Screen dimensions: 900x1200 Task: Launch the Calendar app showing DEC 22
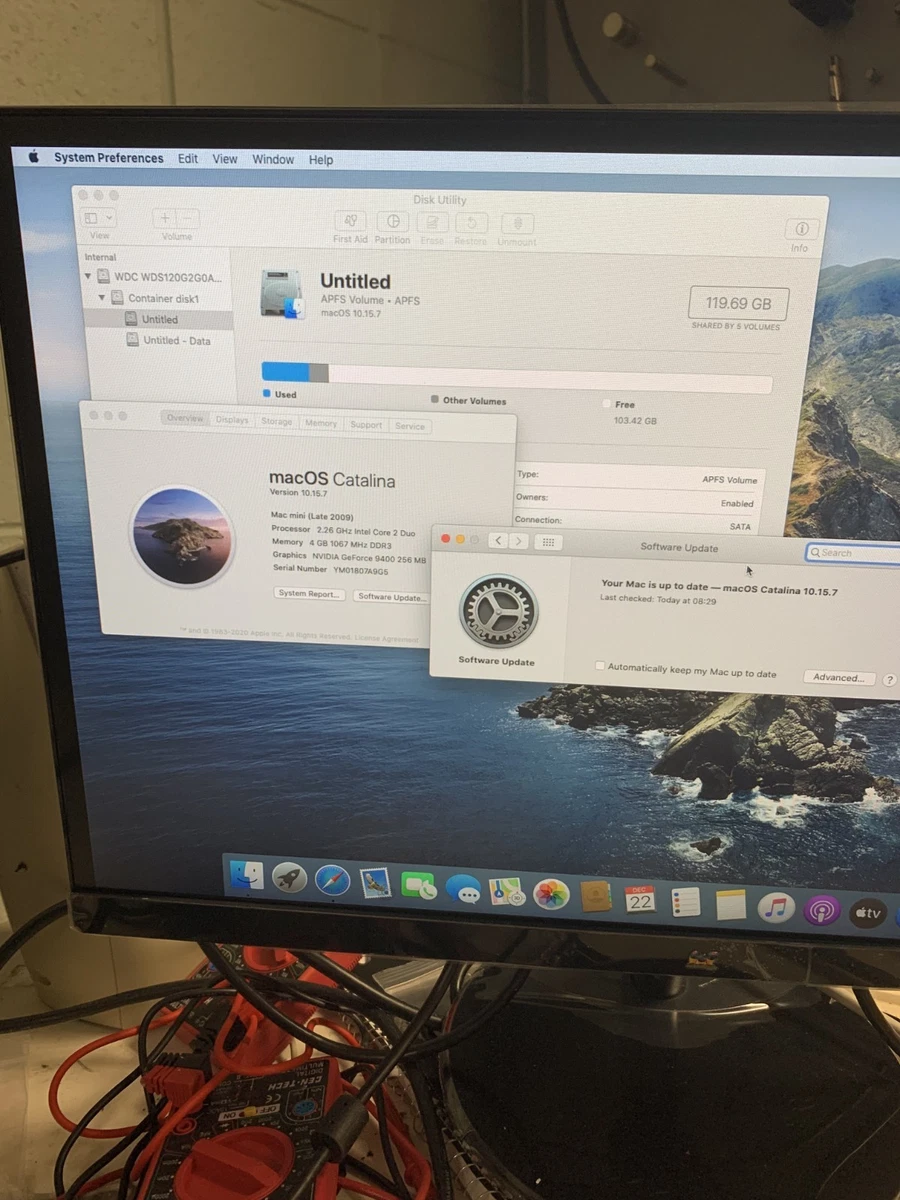pos(639,899)
